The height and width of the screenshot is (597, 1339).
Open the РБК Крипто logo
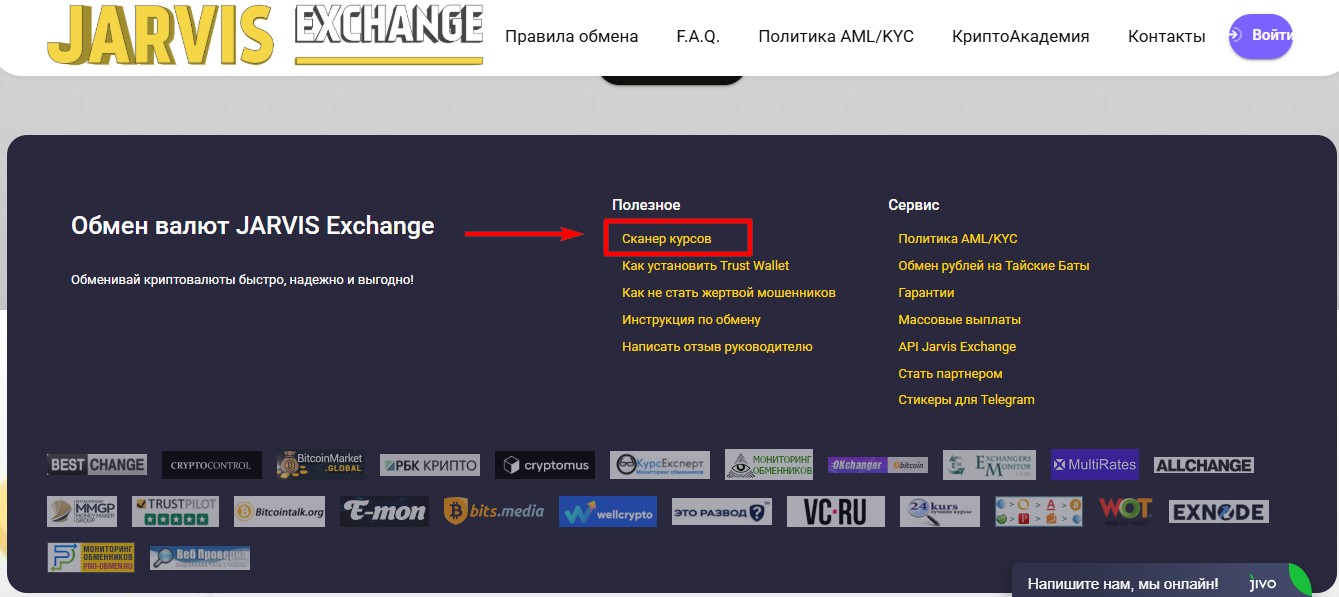(430, 464)
